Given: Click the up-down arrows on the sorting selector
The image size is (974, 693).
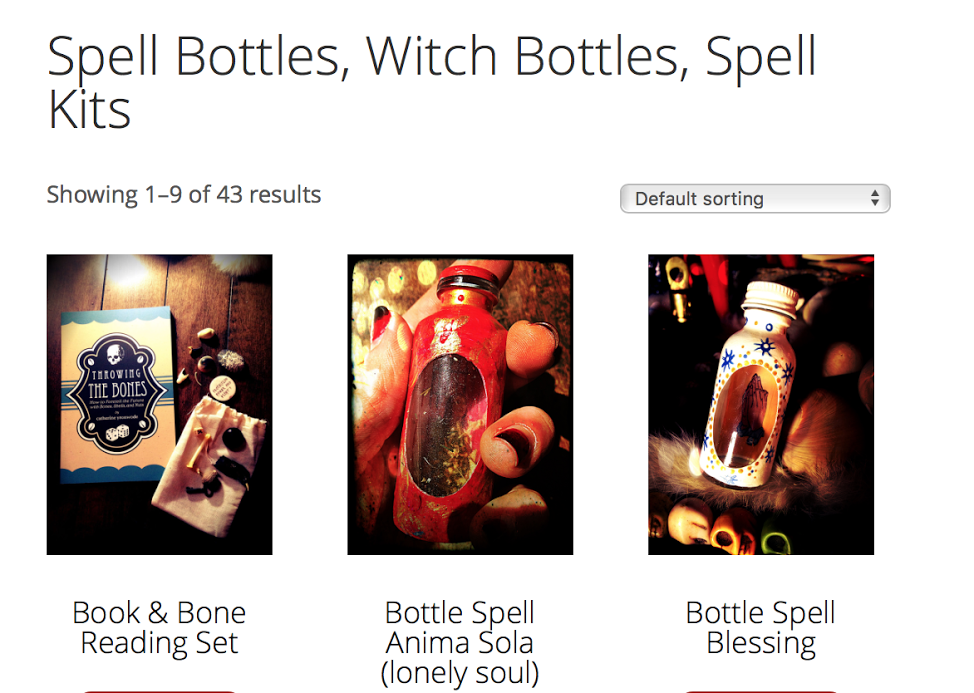Looking at the screenshot, I should [875, 199].
